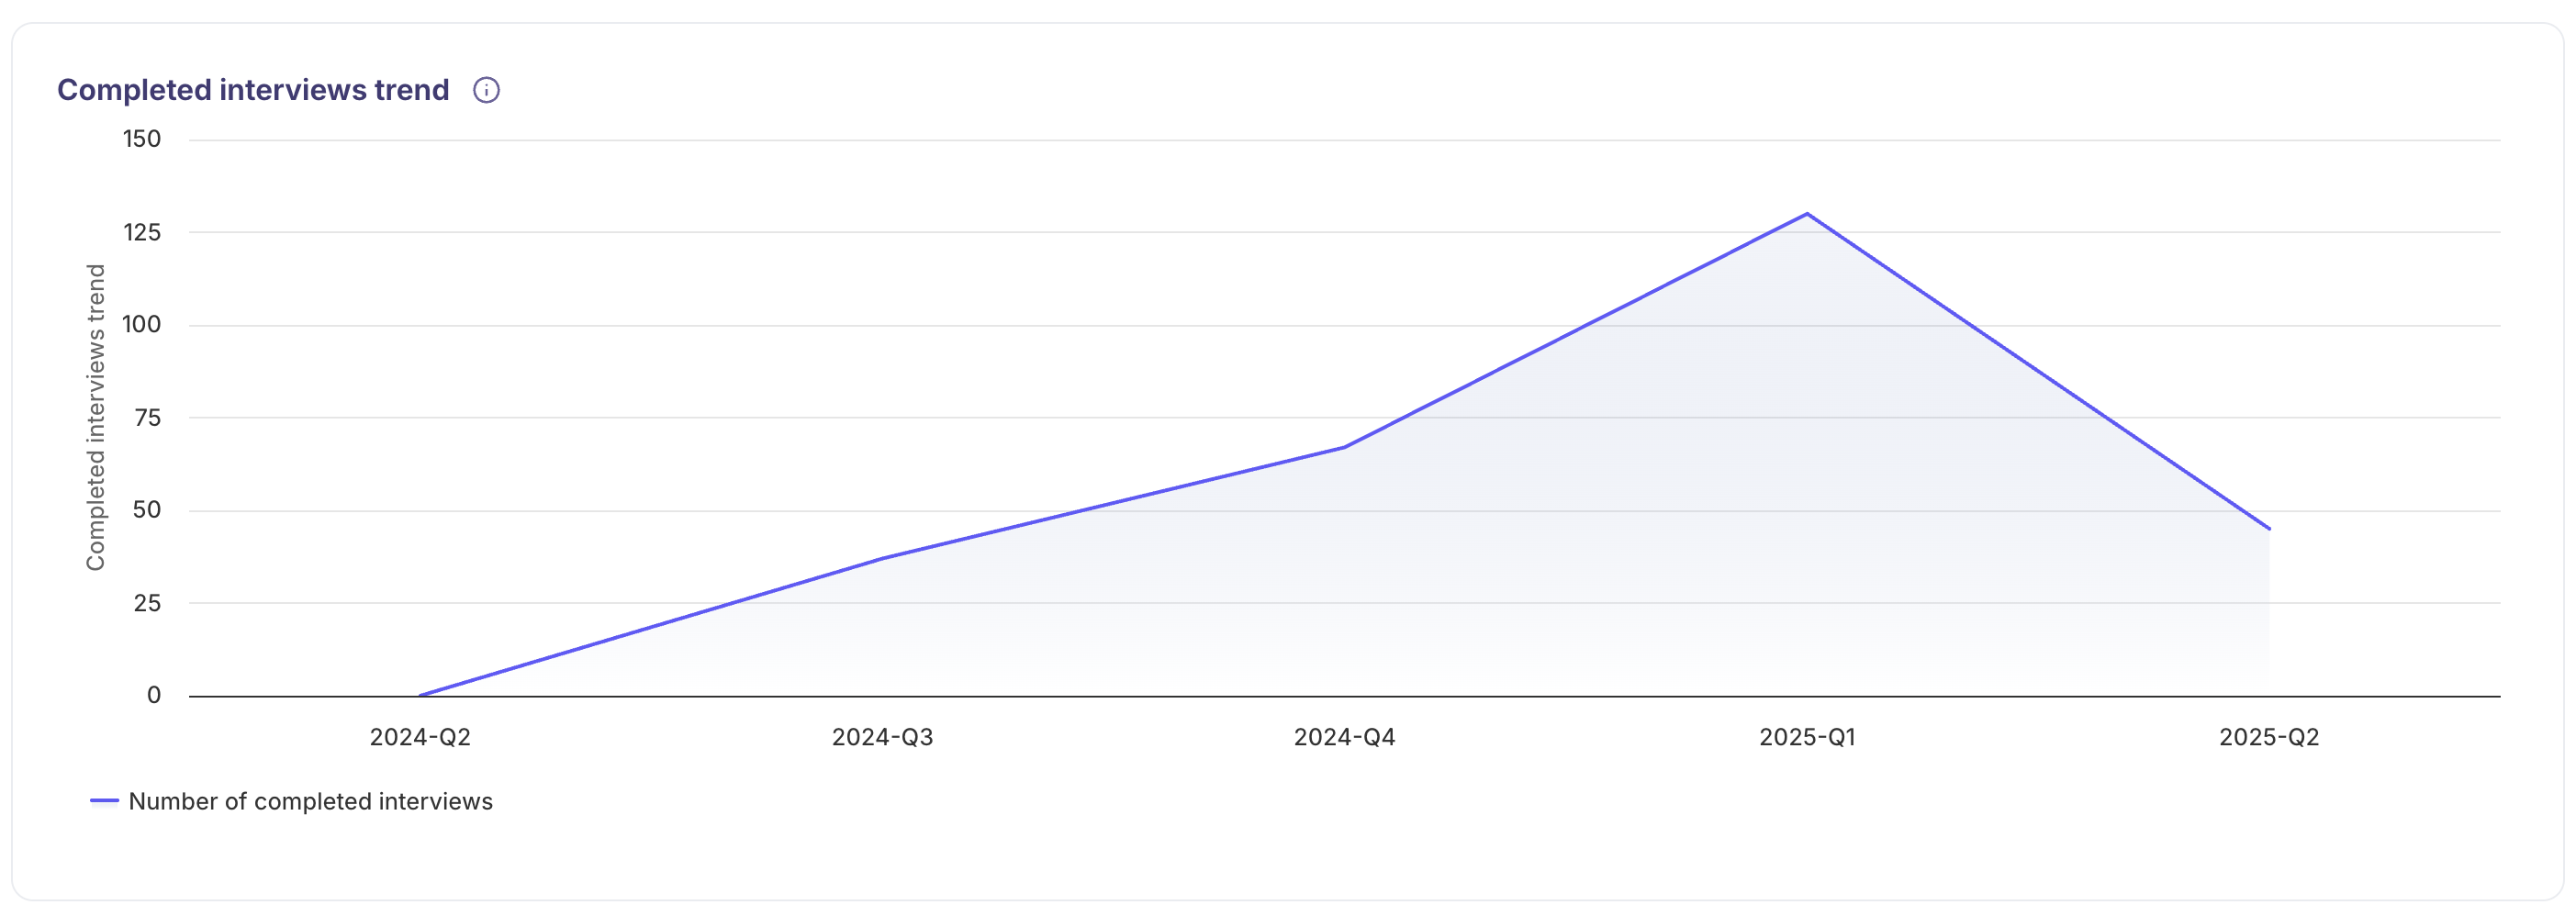This screenshot has height=916, width=2576.
Task: Click the 75 gridline value label
Action: click(x=148, y=416)
